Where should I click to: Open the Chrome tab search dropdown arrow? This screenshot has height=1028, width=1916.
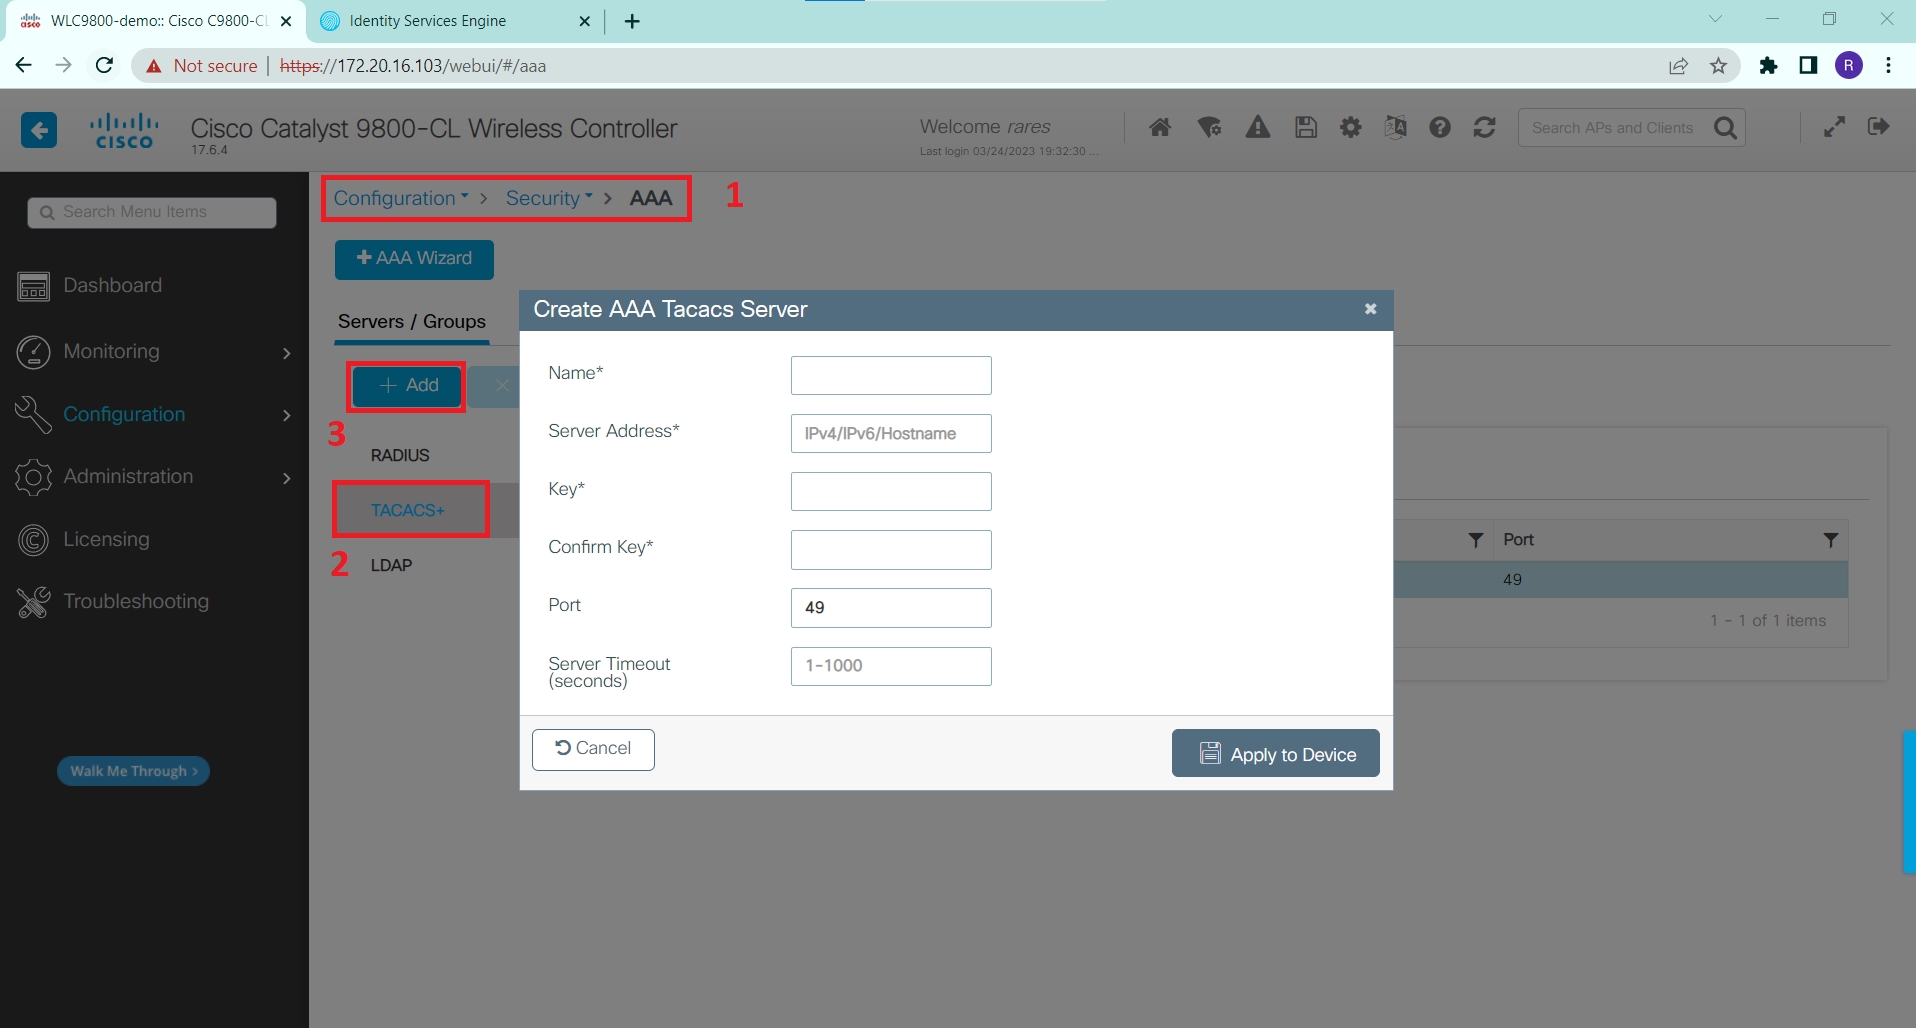coord(1715,19)
